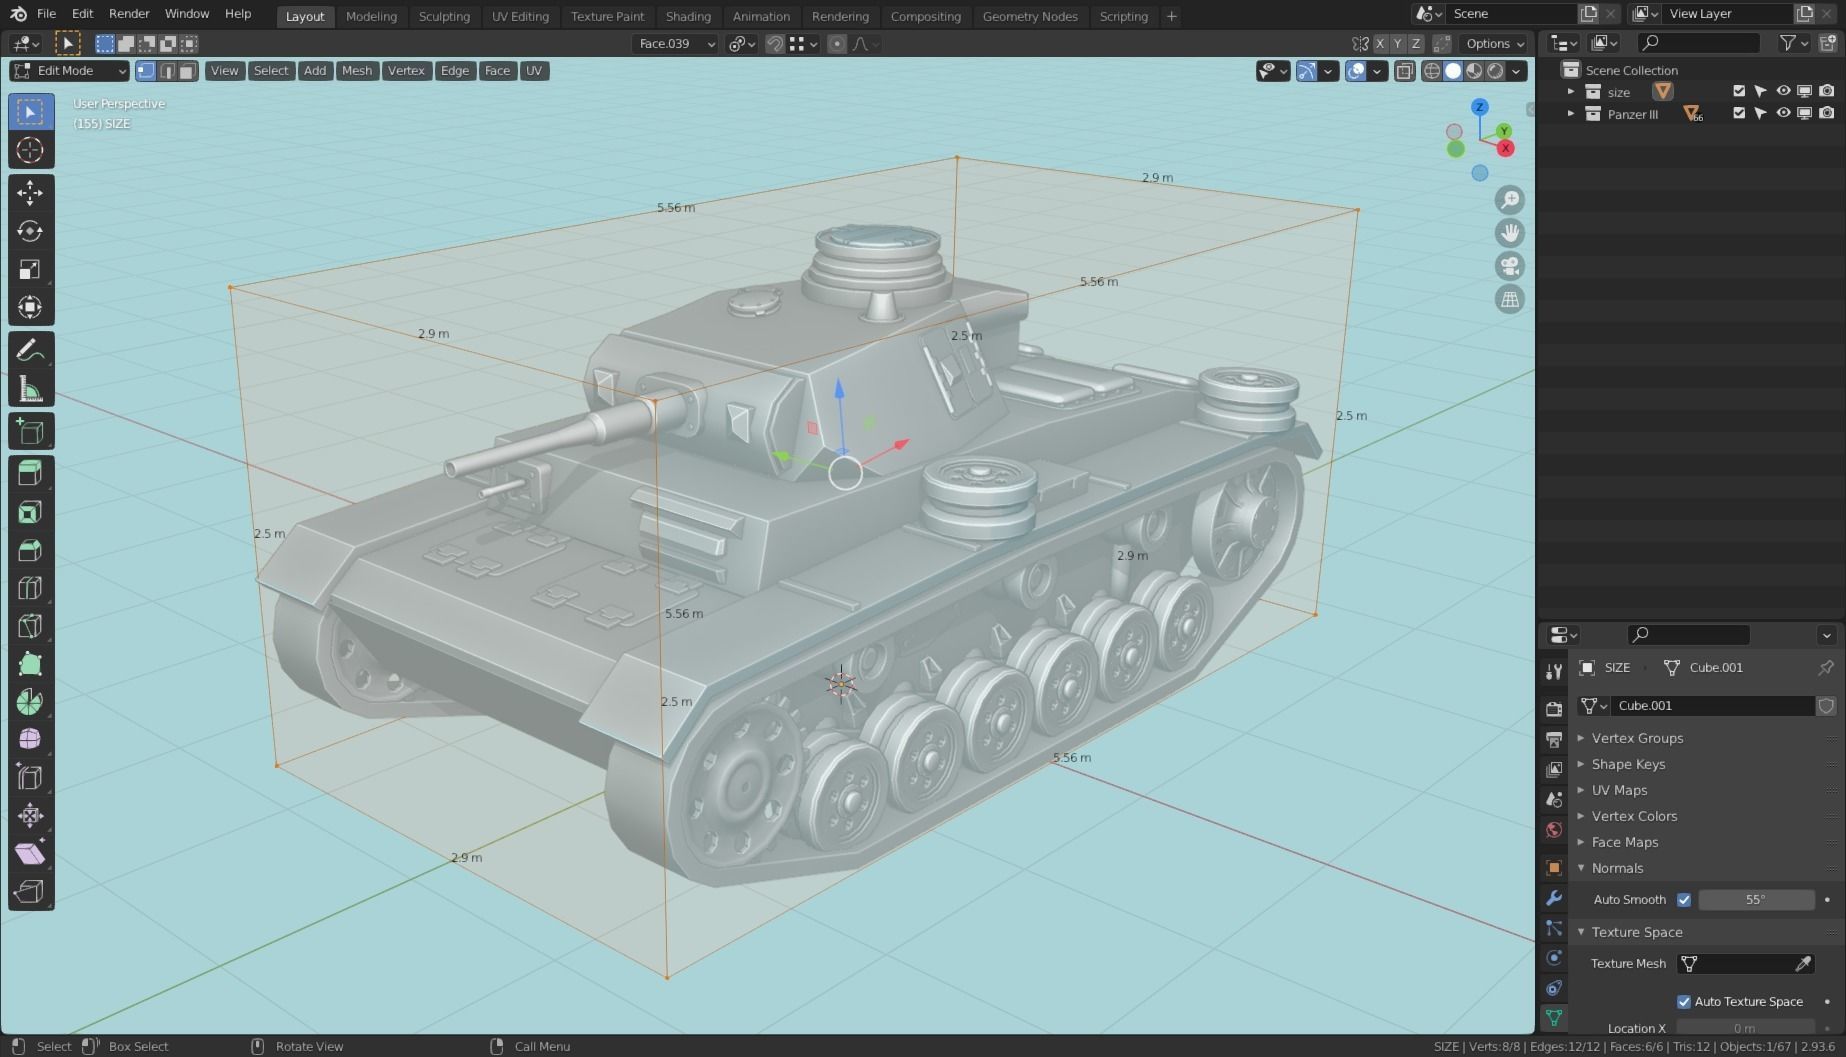Open the Options dropdown
This screenshot has height=1057, width=1846.
coord(1495,44)
